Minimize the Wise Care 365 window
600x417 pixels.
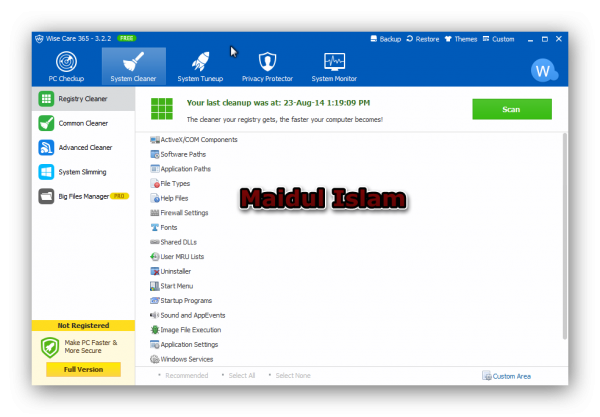(530, 39)
